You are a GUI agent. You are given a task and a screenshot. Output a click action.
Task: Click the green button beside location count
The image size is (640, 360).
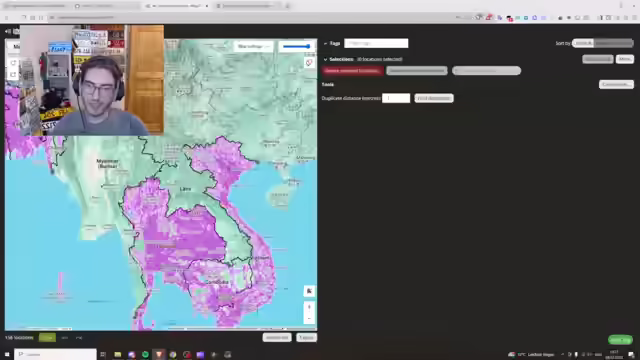[x=47, y=338]
